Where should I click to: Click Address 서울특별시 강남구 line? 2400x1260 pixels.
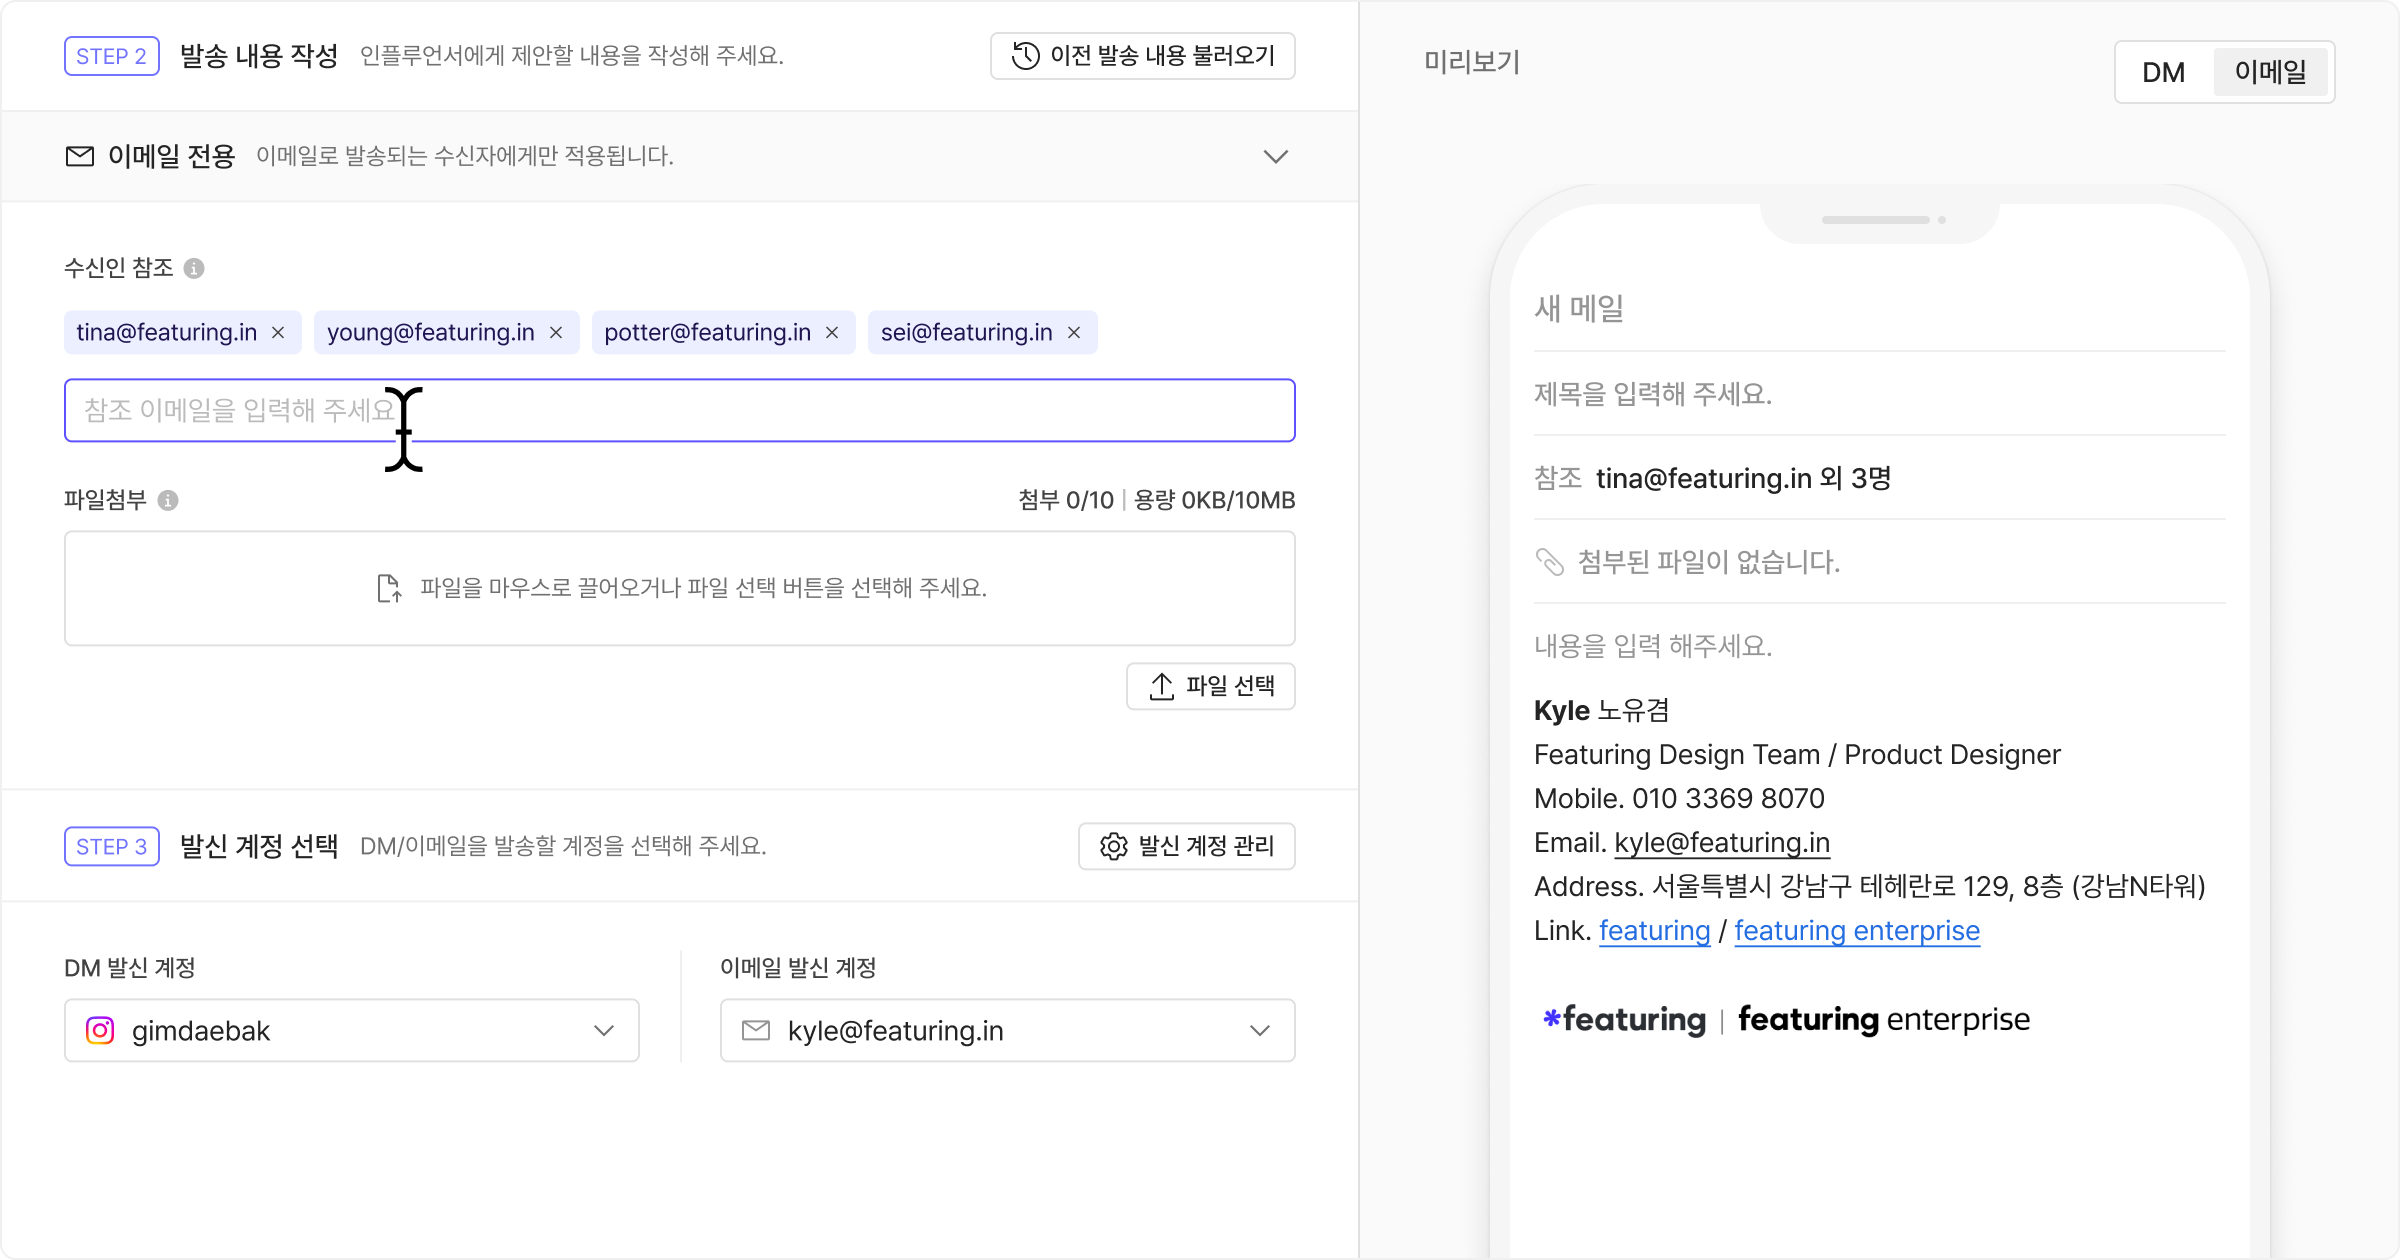click(1870, 887)
